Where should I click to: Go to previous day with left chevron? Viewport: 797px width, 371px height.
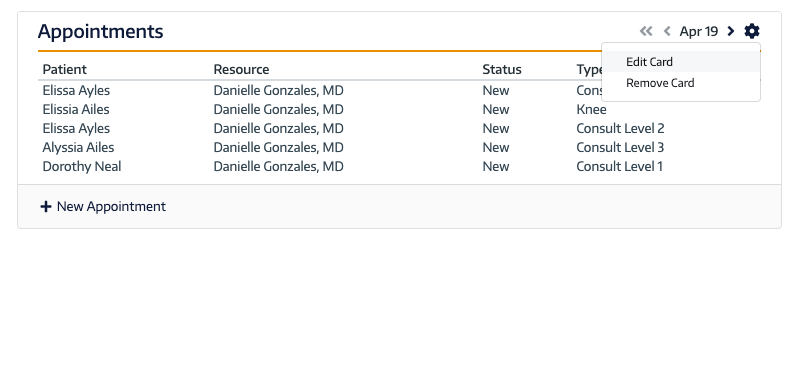point(667,32)
